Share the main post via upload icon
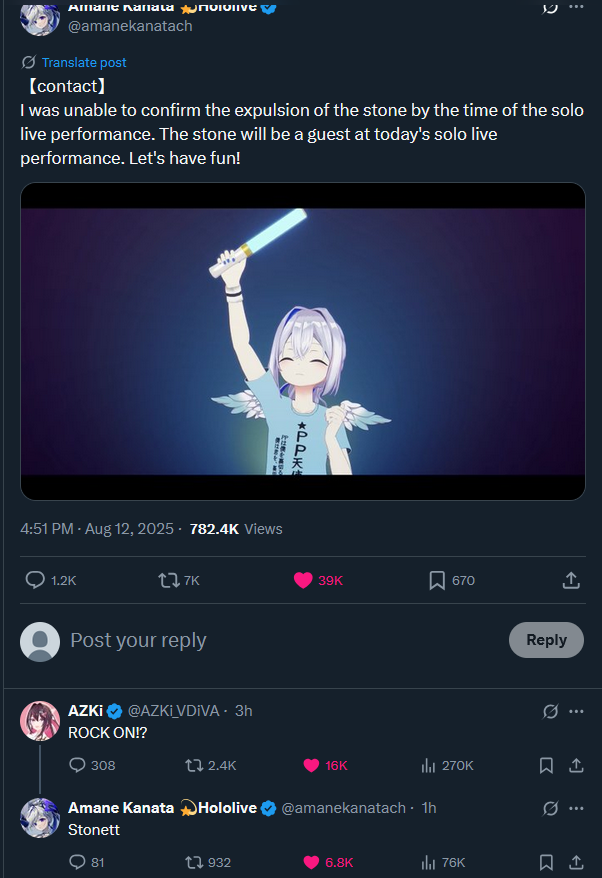This screenshot has height=878, width=602. [571, 580]
